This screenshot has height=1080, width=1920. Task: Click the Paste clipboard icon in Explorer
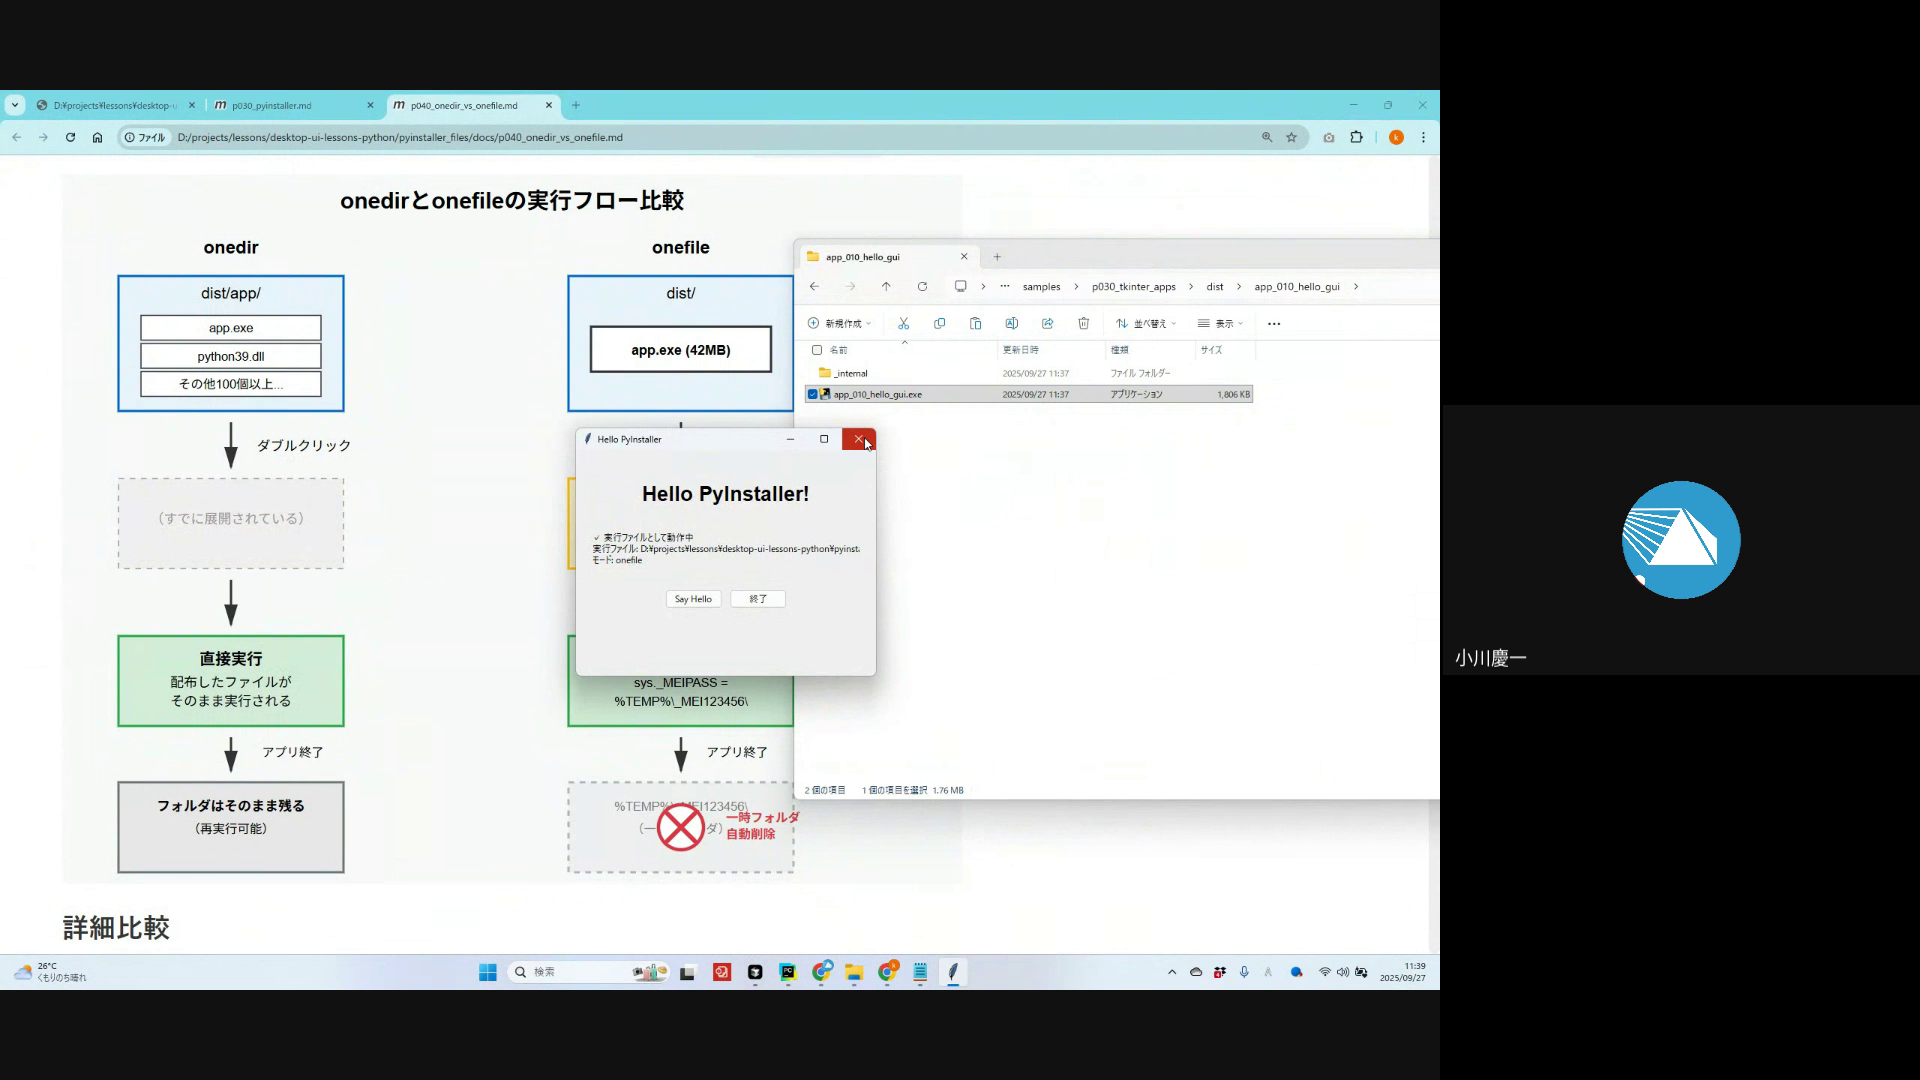coord(975,323)
